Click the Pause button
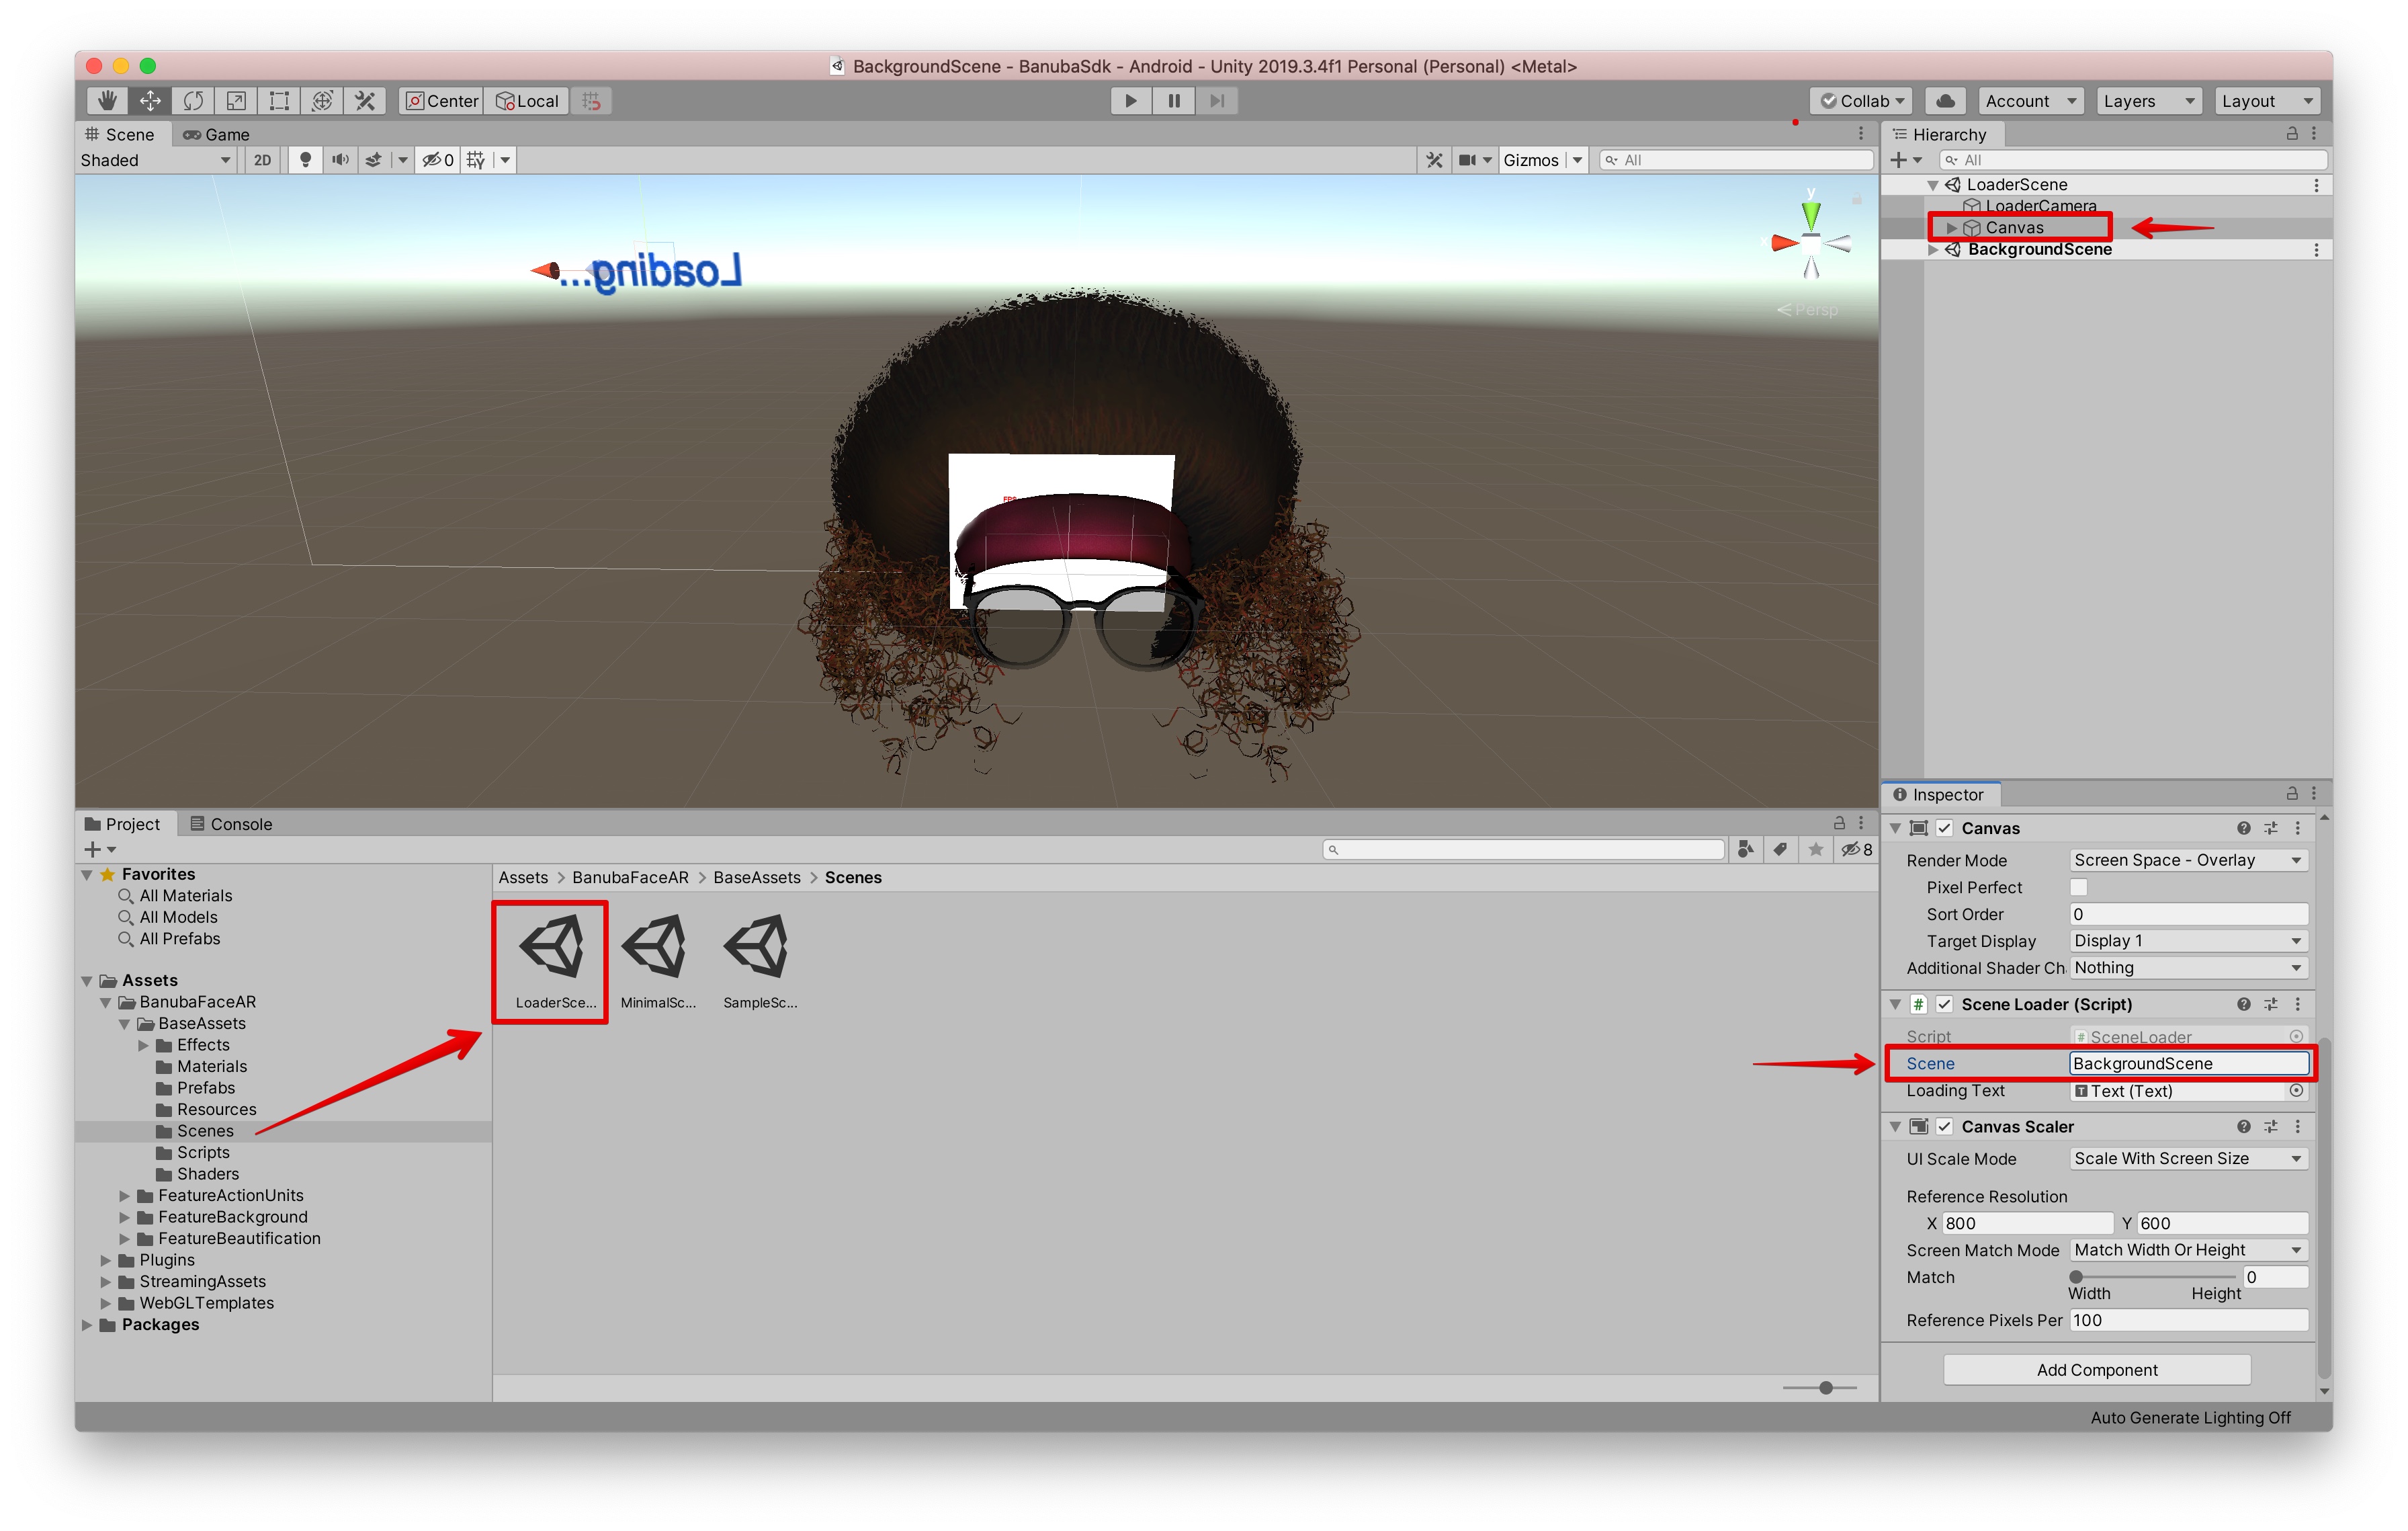The image size is (2408, 1531). tap(1174, 101)
